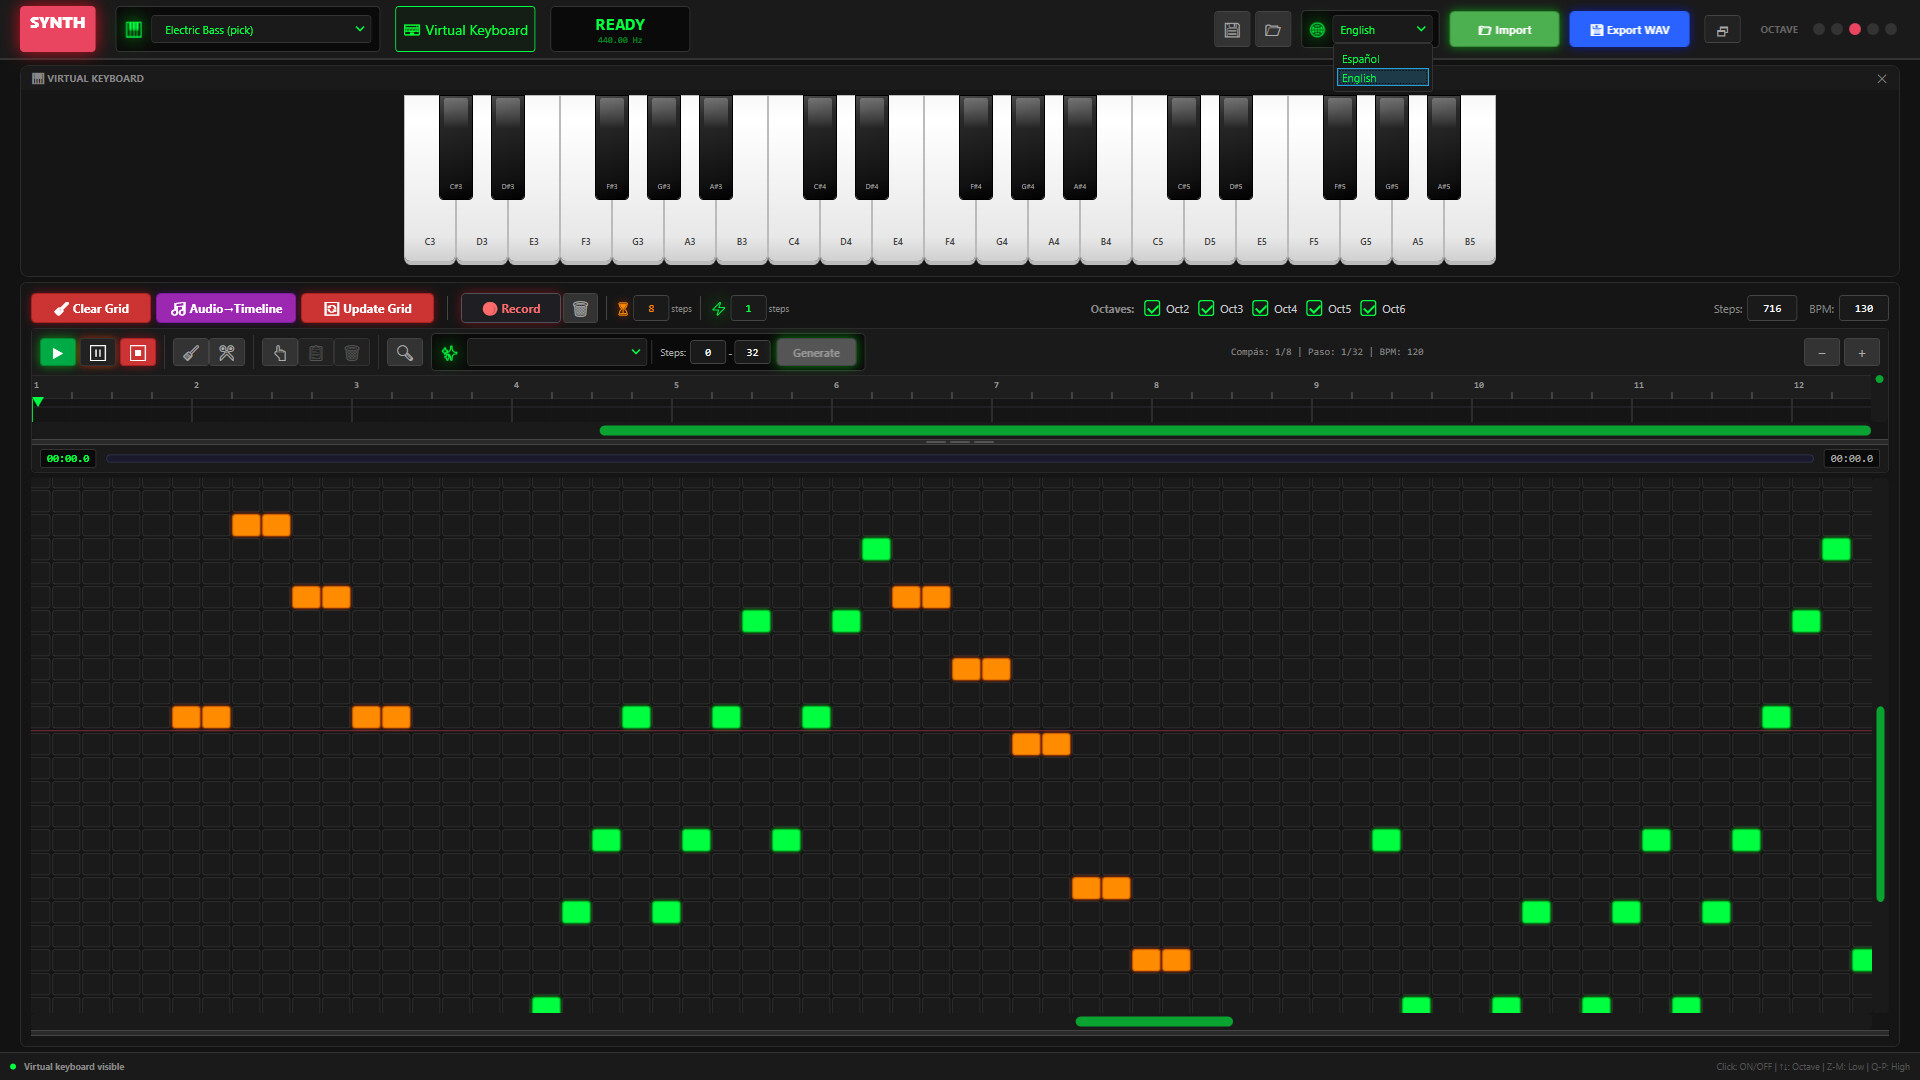The height and width of the screenshot is (1080, 1920).
Task: Uncheck the Oct2 checkbox
Action: tap(1152, 308)
